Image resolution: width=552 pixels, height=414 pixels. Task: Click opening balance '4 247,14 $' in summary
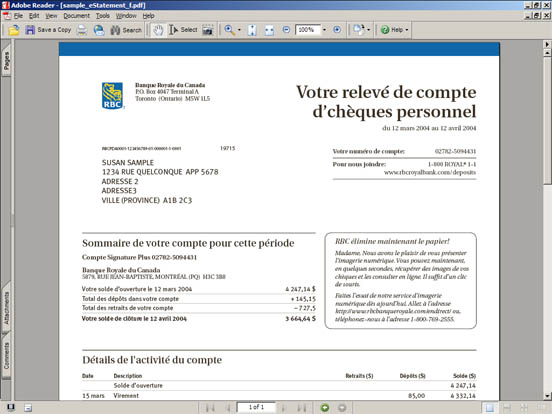coord(300,289)
